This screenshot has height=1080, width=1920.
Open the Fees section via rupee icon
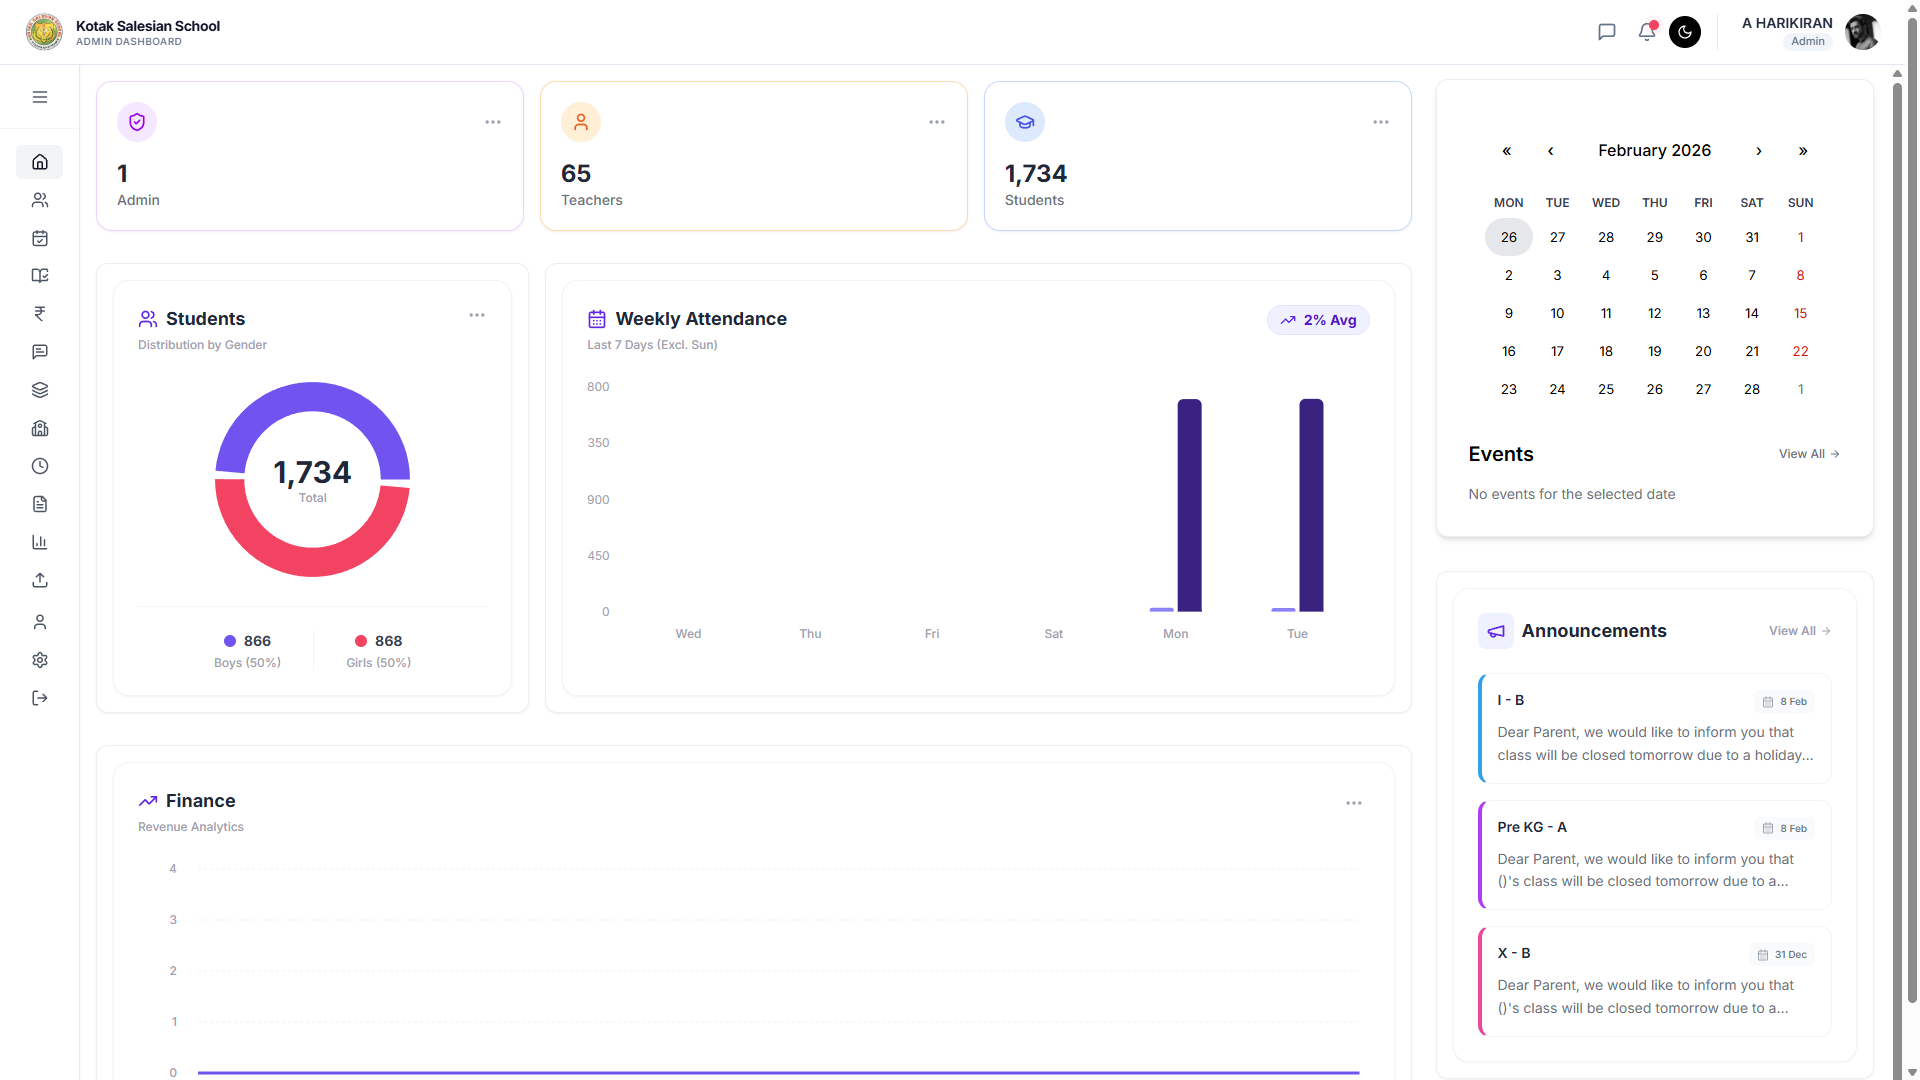coord(40,314)
